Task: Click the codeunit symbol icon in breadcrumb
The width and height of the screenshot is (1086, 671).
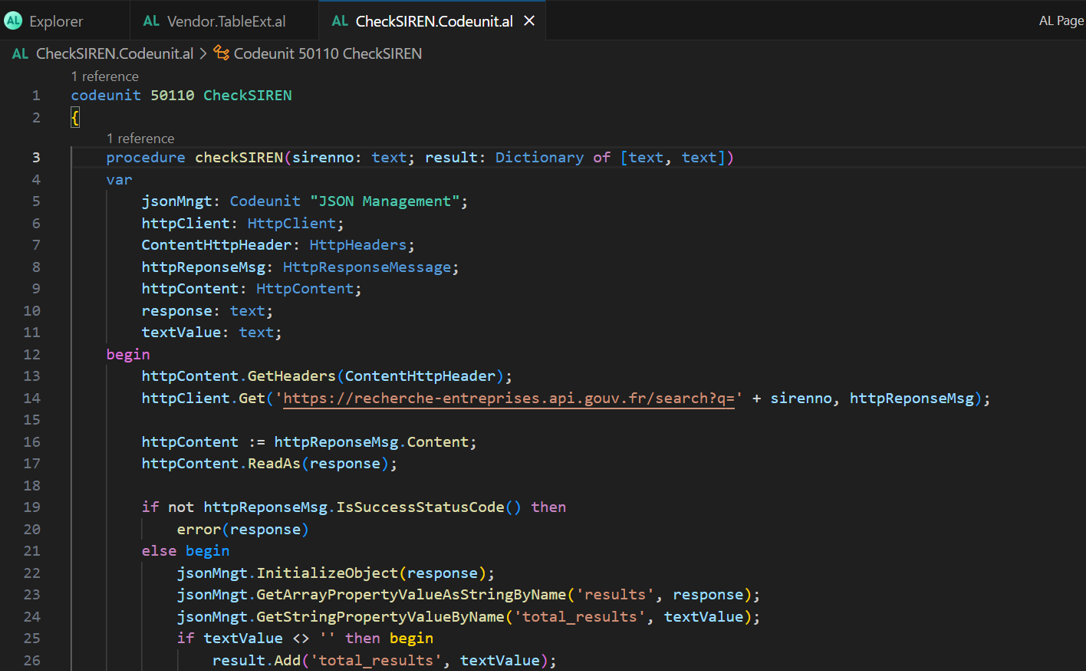Action: click(221, 54)
